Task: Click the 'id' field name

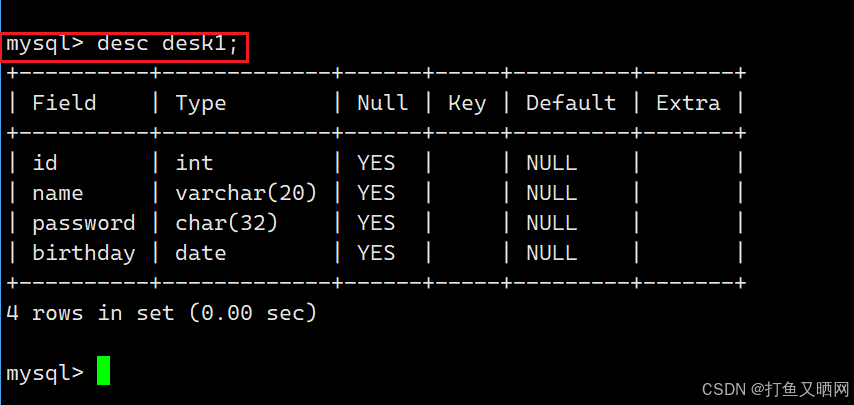Action: (45, 163)
